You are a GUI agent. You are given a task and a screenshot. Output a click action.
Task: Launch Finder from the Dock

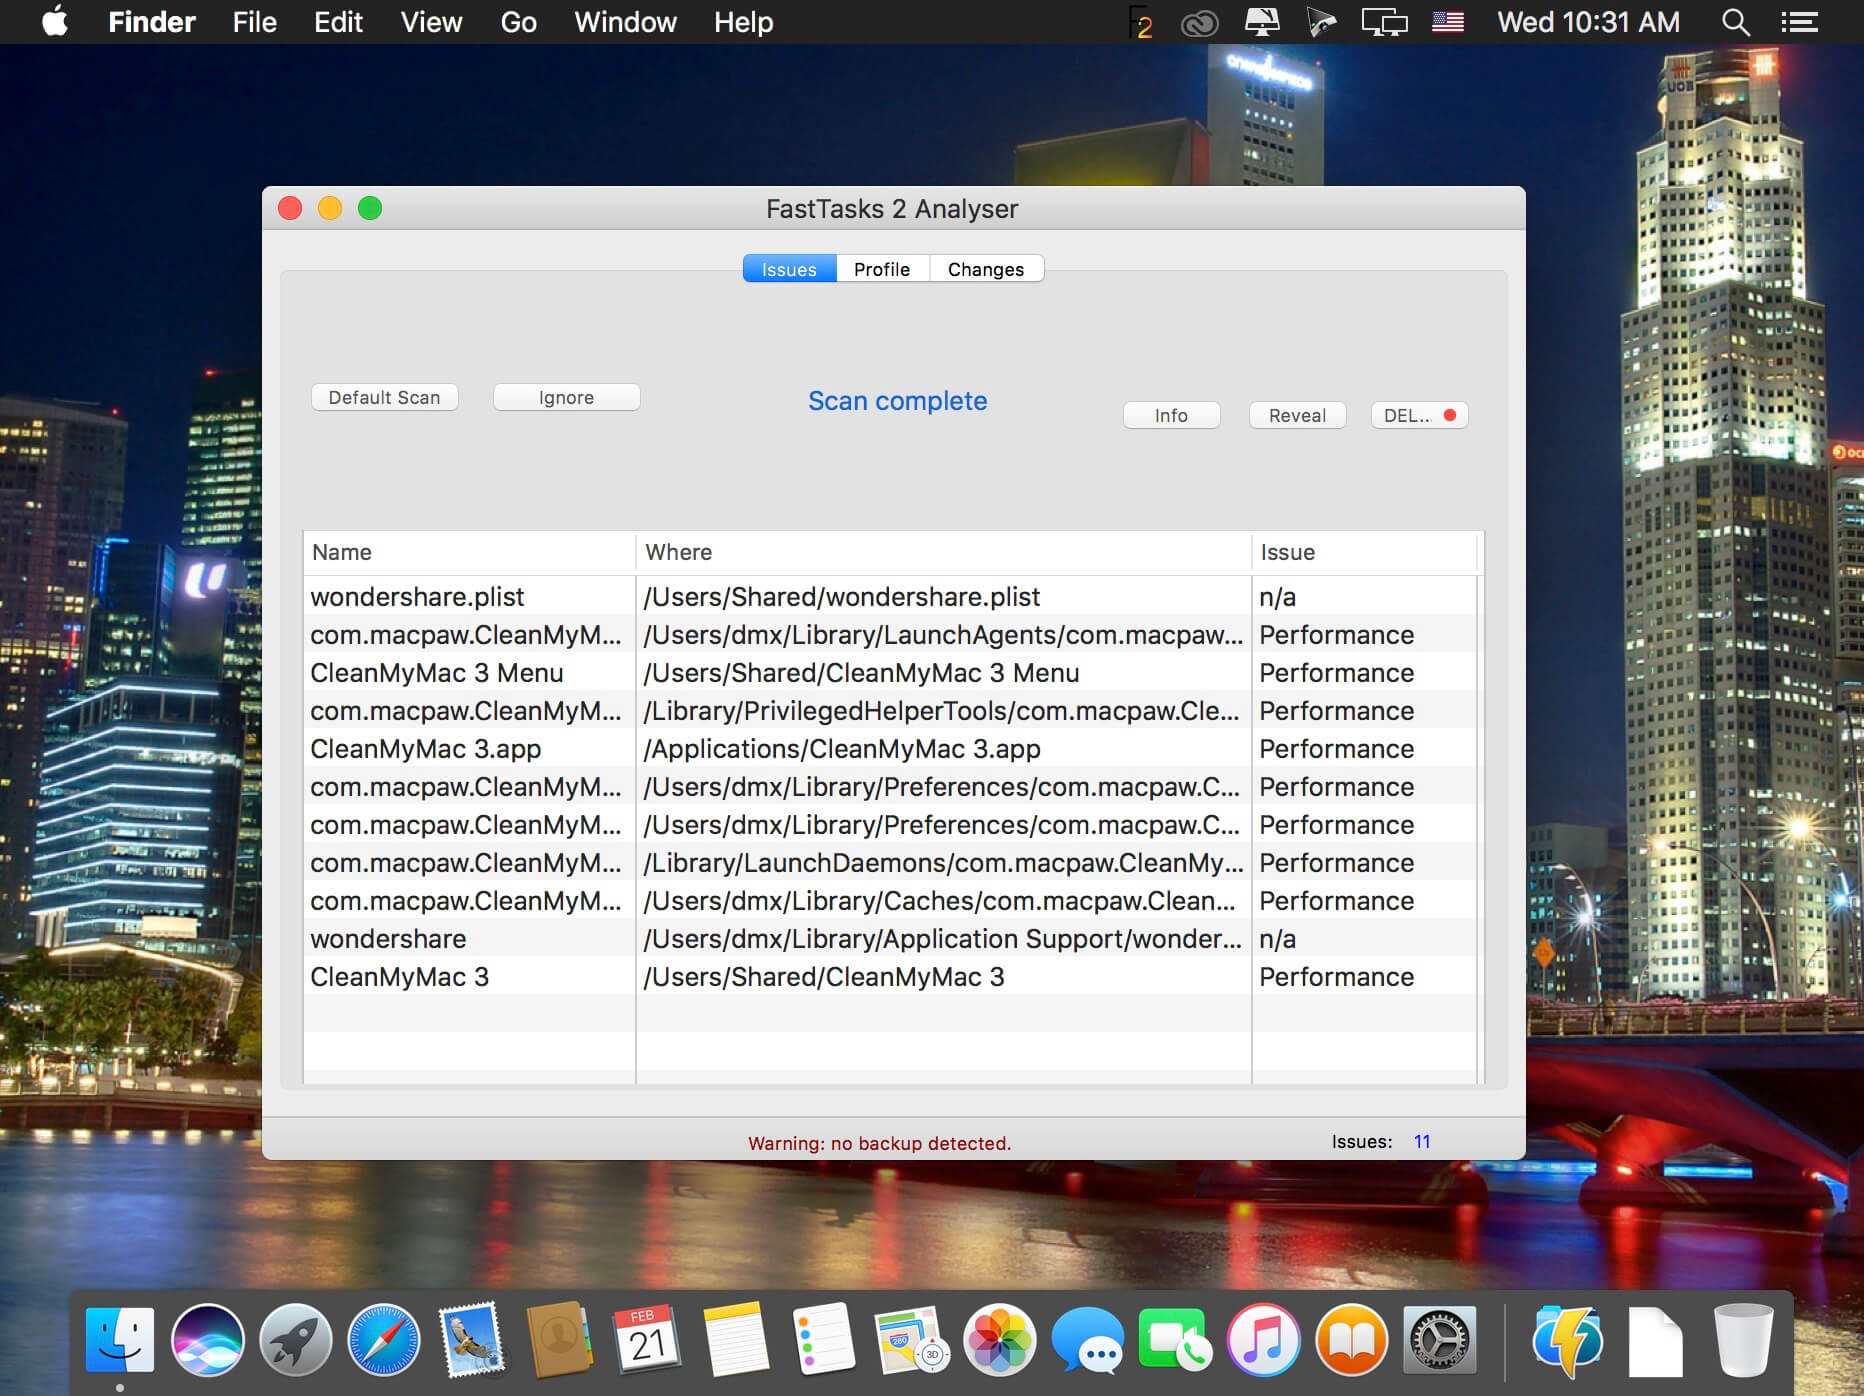point(120,1339)
